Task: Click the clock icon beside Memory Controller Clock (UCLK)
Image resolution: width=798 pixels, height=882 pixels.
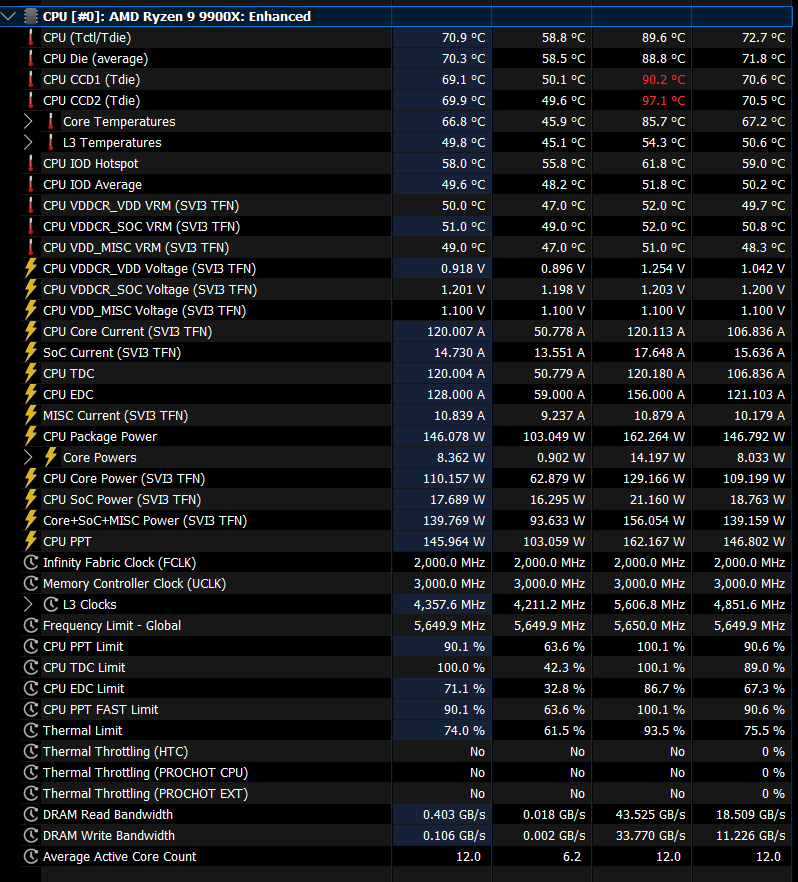Action: click(31, 583)
